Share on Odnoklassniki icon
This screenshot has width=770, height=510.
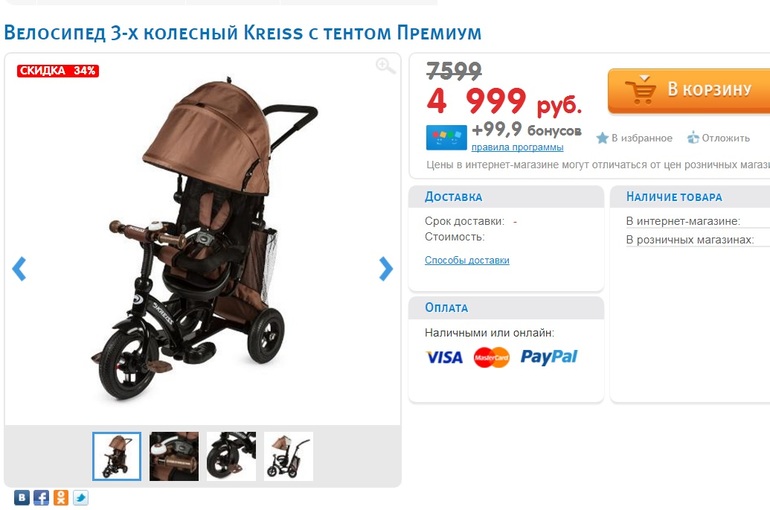pyautogui.click(x=61, y=498)
